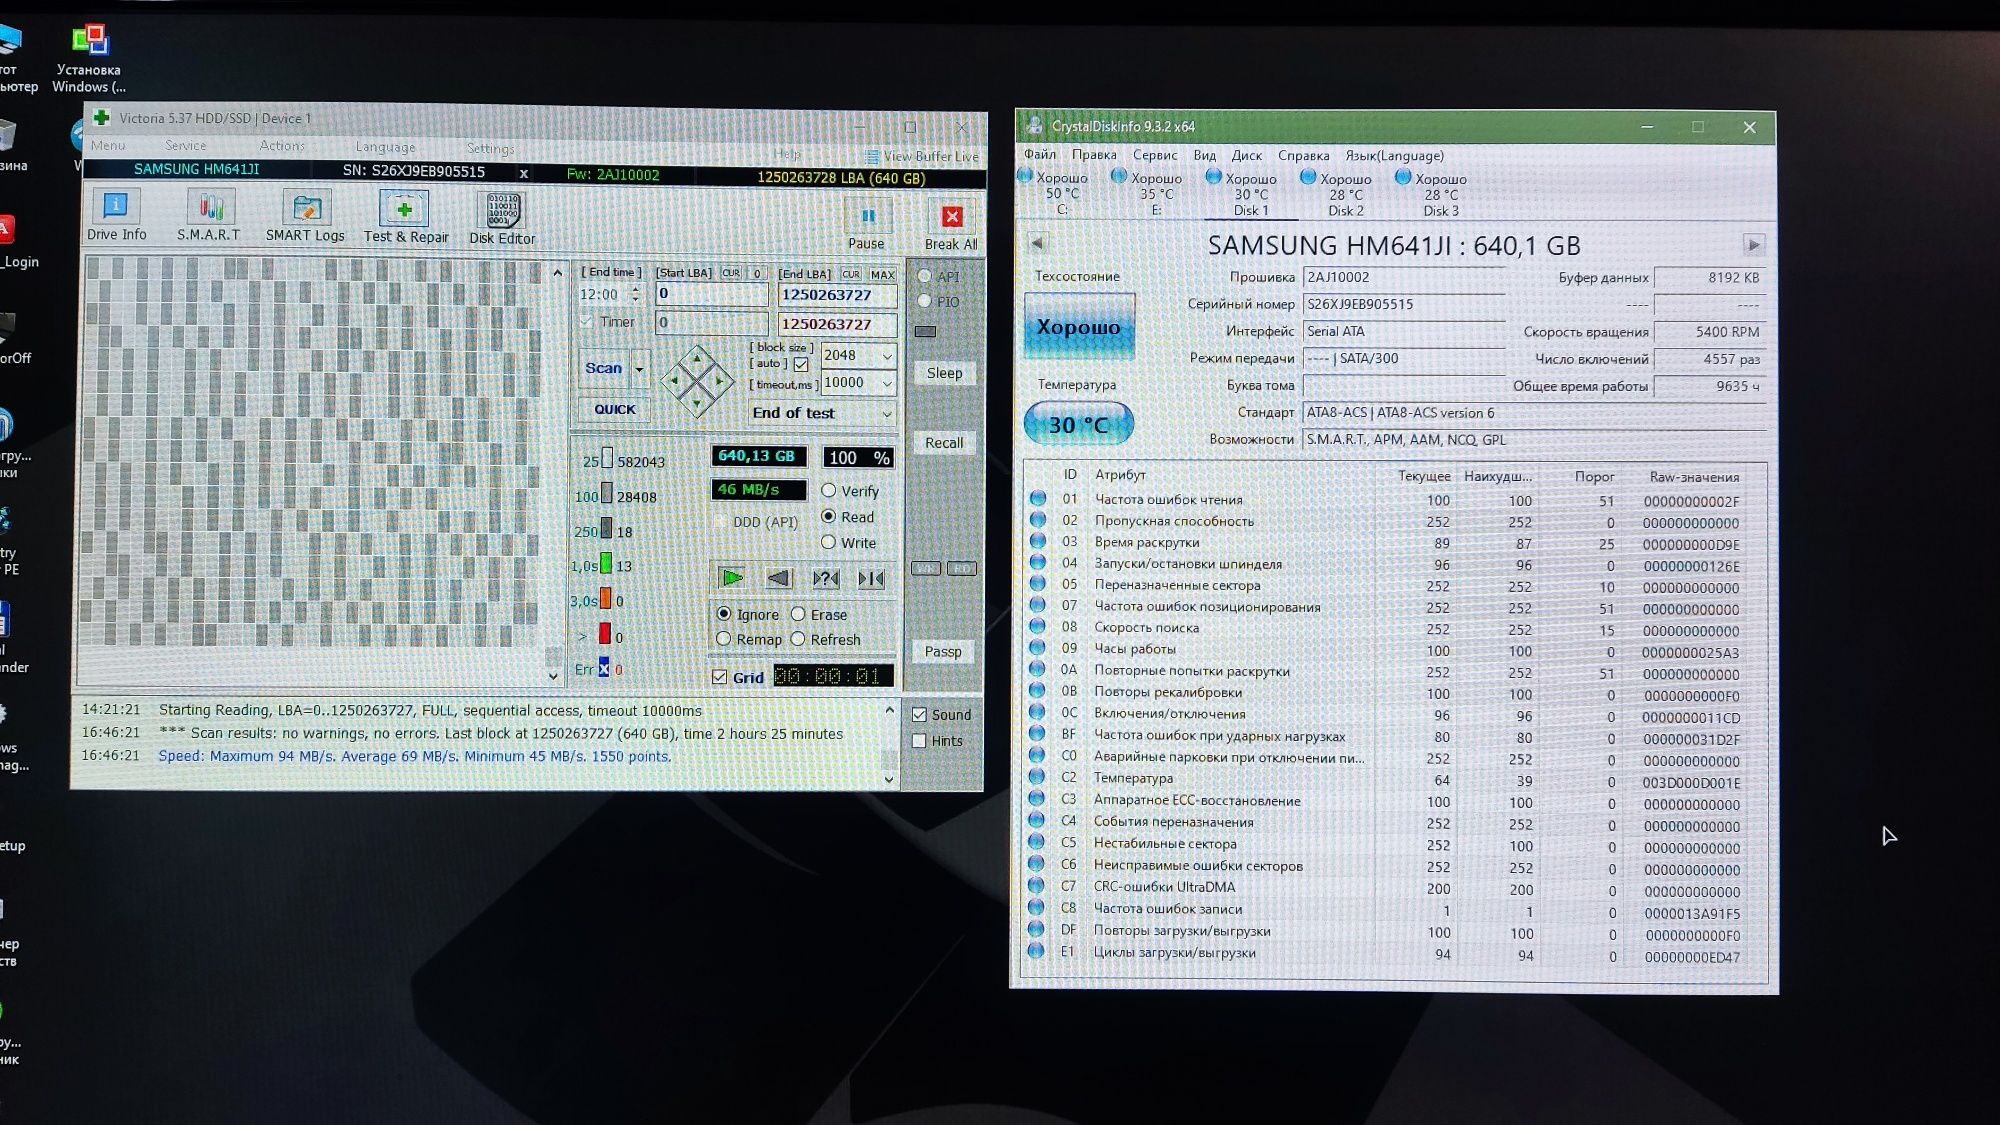Expand the log panel up arrow
This screenshot has width=2000, height=1125.
[889, 710]
